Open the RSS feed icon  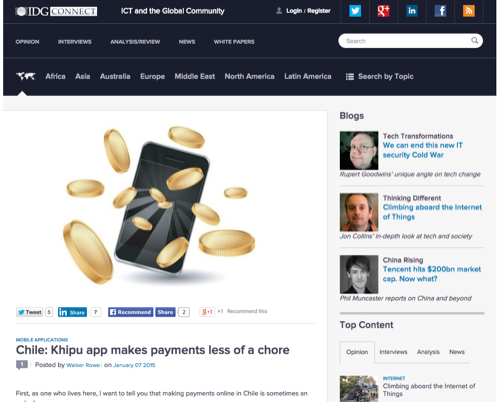tap(469, 11)
